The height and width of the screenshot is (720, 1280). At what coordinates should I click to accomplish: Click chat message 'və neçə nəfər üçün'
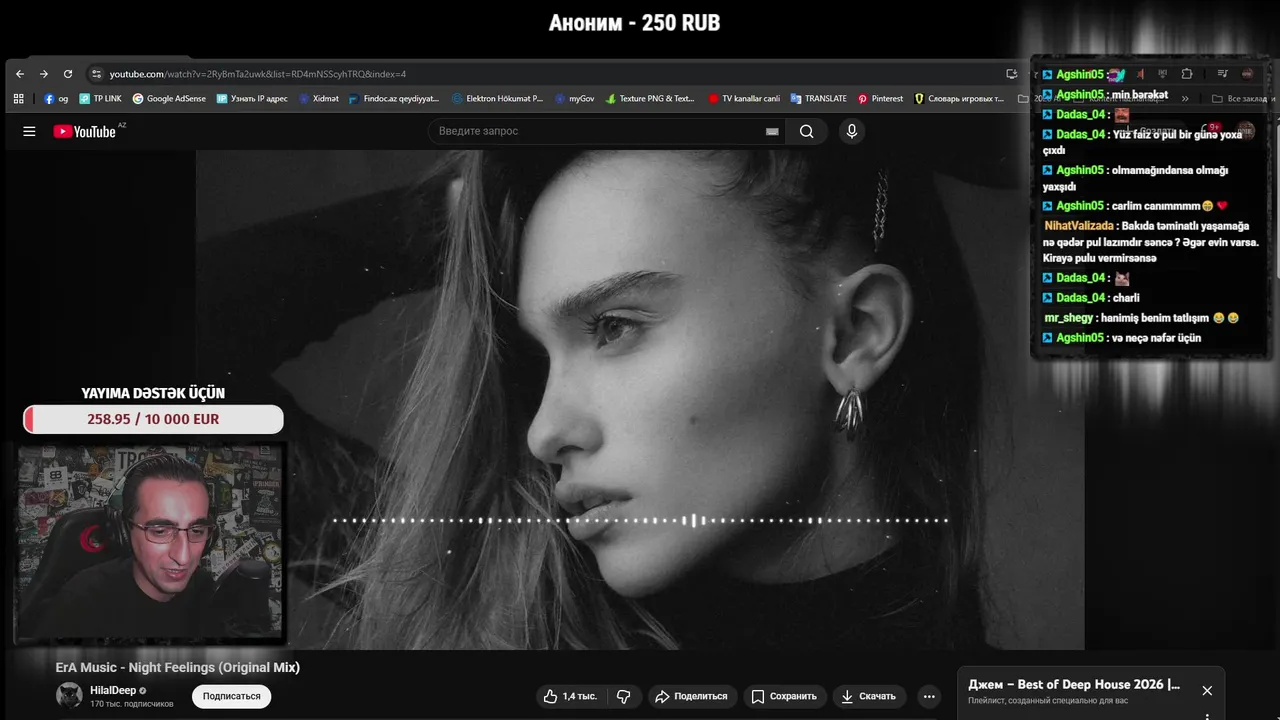[1157, 338]
